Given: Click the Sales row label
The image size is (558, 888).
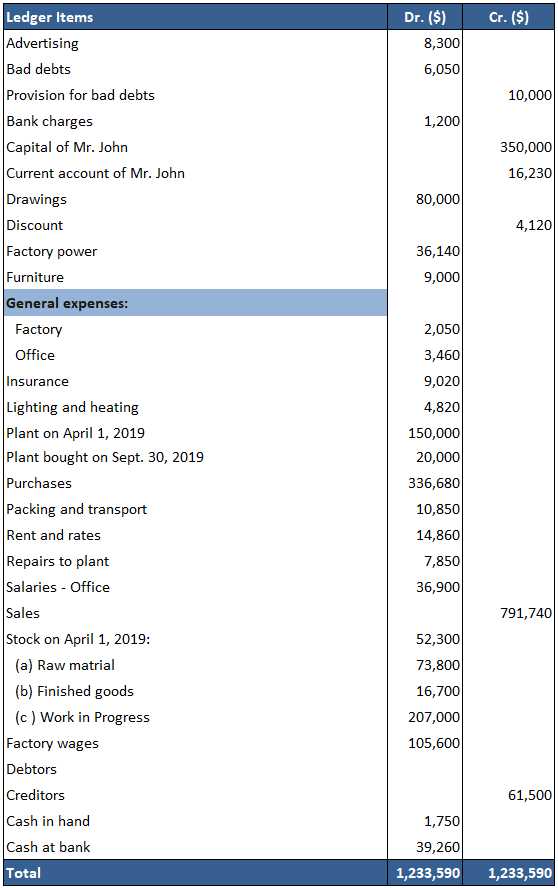Looking at the screenshot, I should (x=23, y=614).
